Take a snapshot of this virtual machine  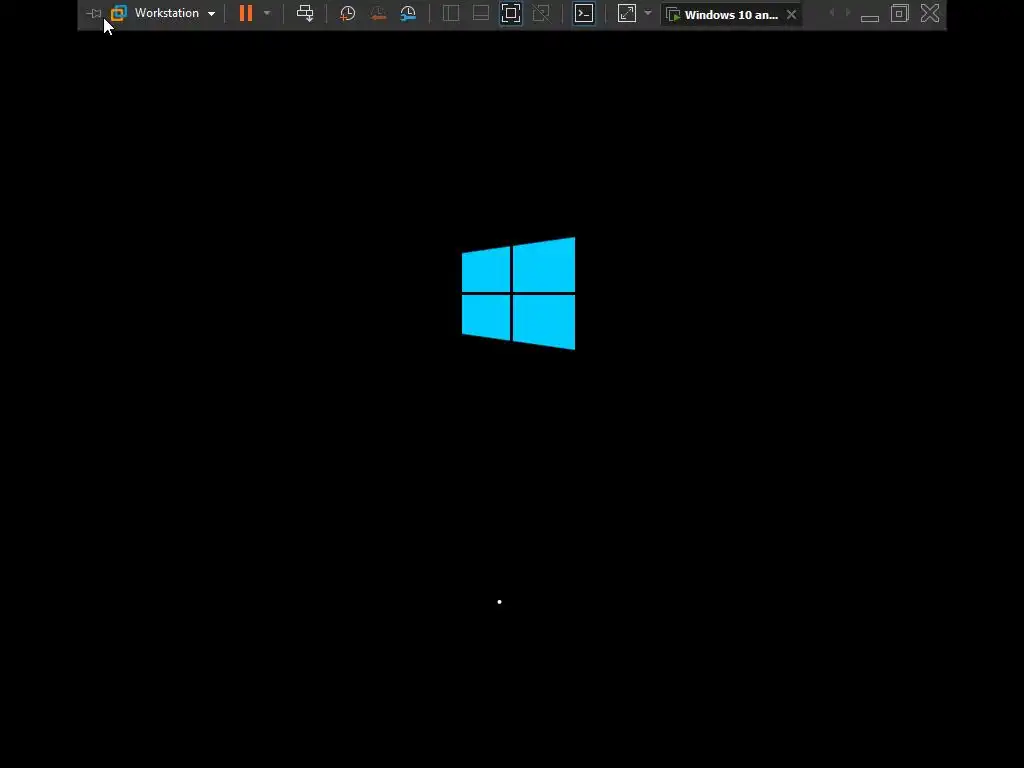coord(347,13)
